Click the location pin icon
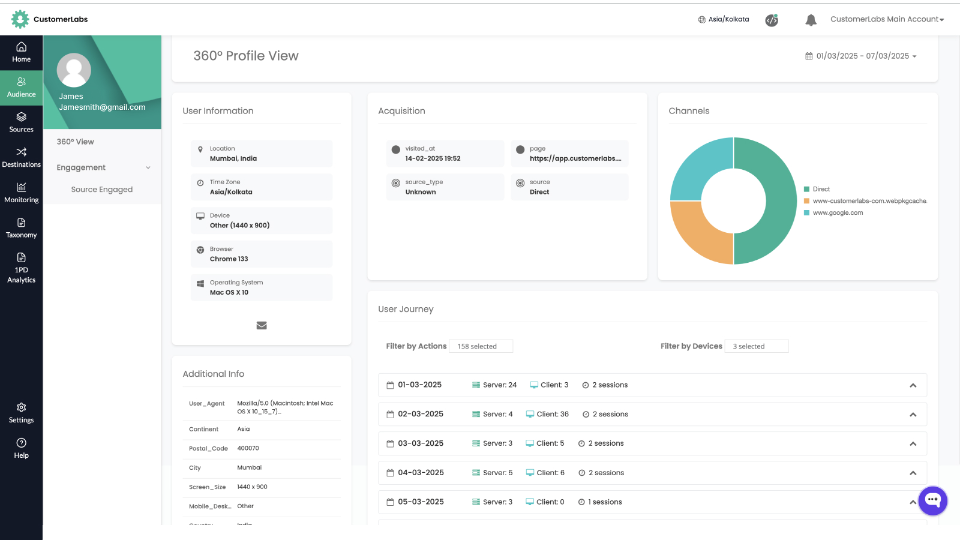960x540 pixels. coord(200,149)
